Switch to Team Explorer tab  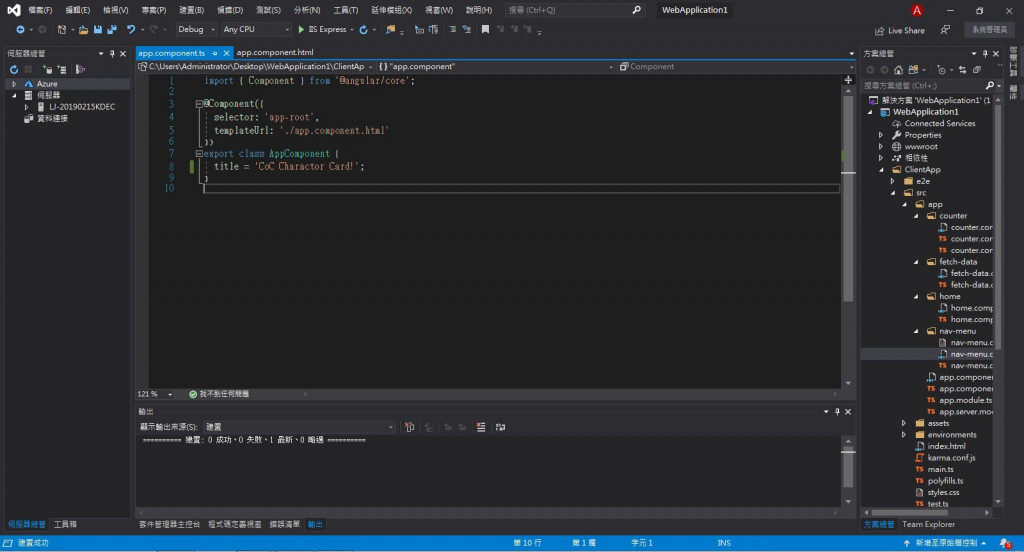point(928,524)
